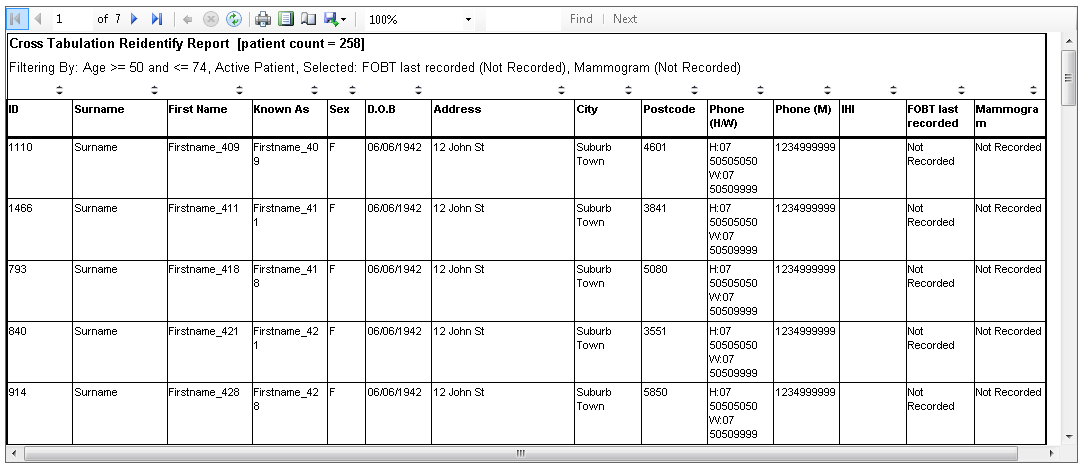Click the vertical scrollbar thumb
The image size is (1084, 472).
click(x=1068, y=77)
